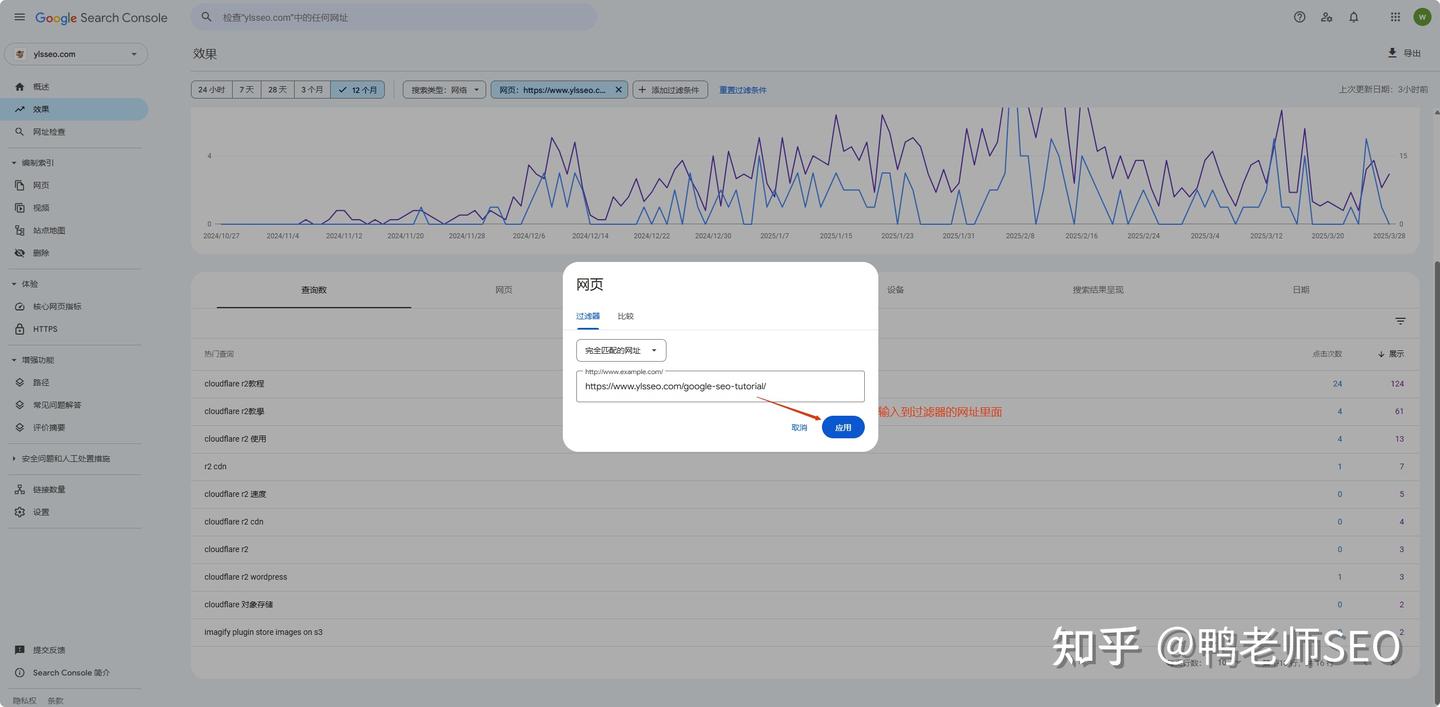Click the user settings people icon
1440x707 pixels.
click(1326, 17)
